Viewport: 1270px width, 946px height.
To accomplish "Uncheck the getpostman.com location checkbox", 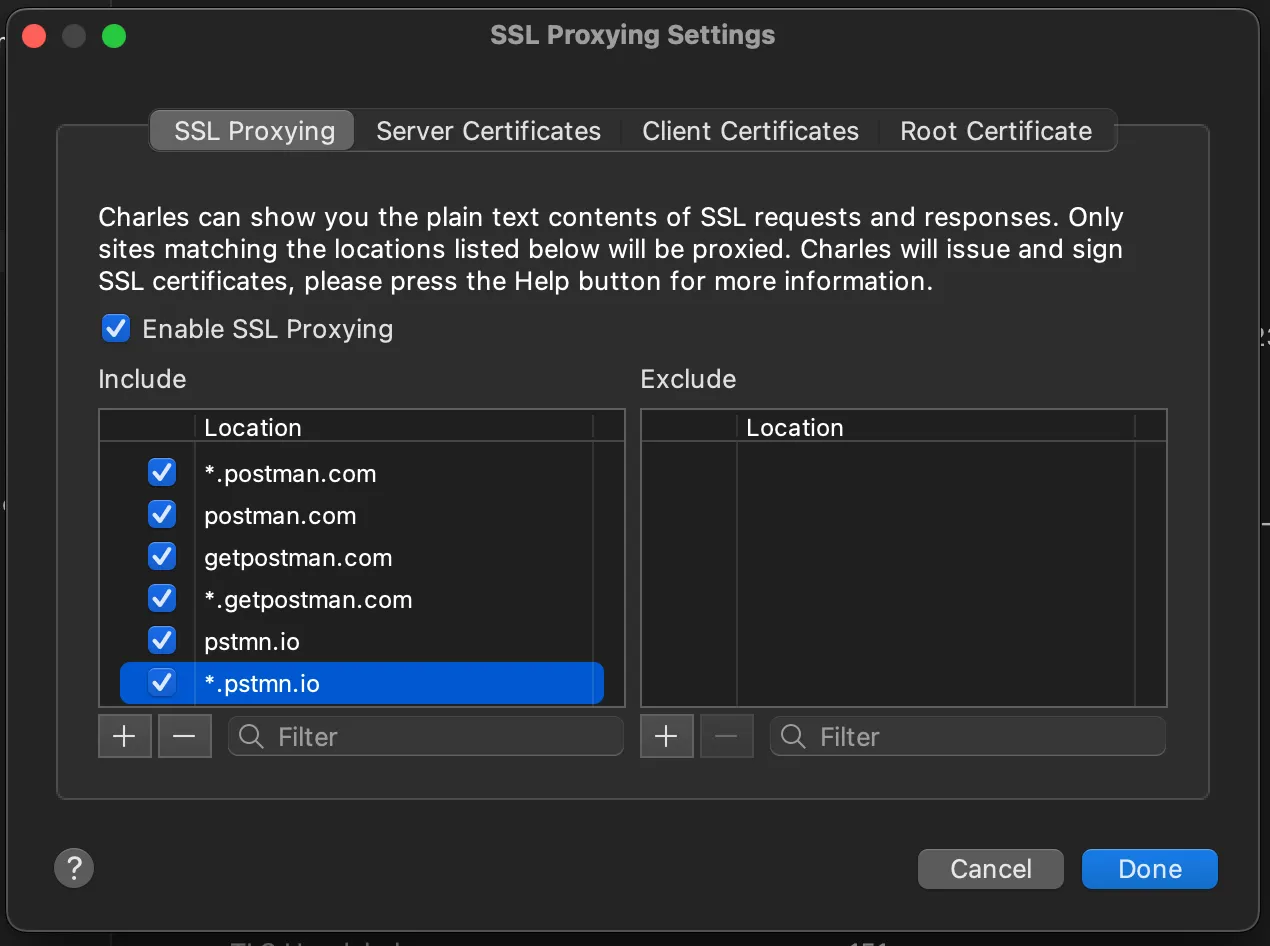I will coord(162,557).
